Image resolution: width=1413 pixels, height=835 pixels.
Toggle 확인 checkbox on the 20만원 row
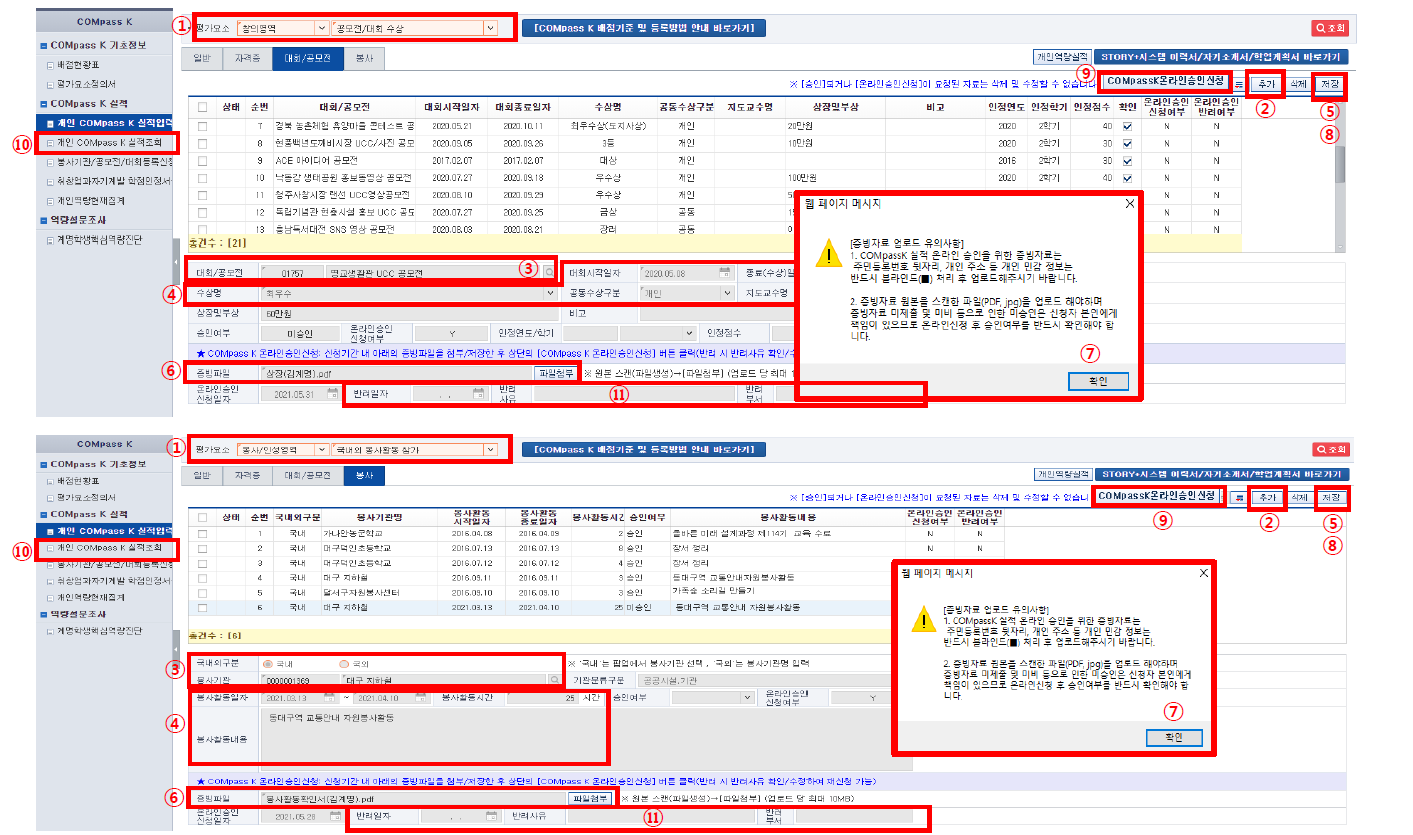(x=1127, y=126)
